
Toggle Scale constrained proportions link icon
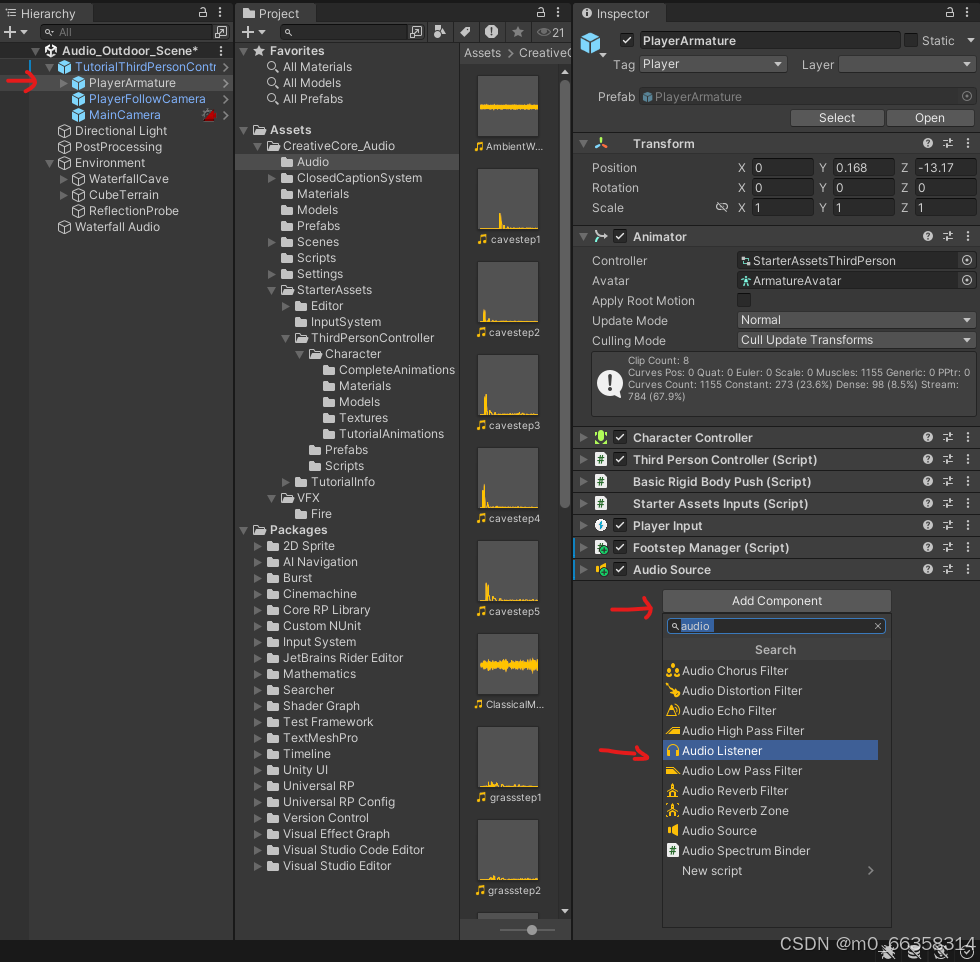coord(722,208)
